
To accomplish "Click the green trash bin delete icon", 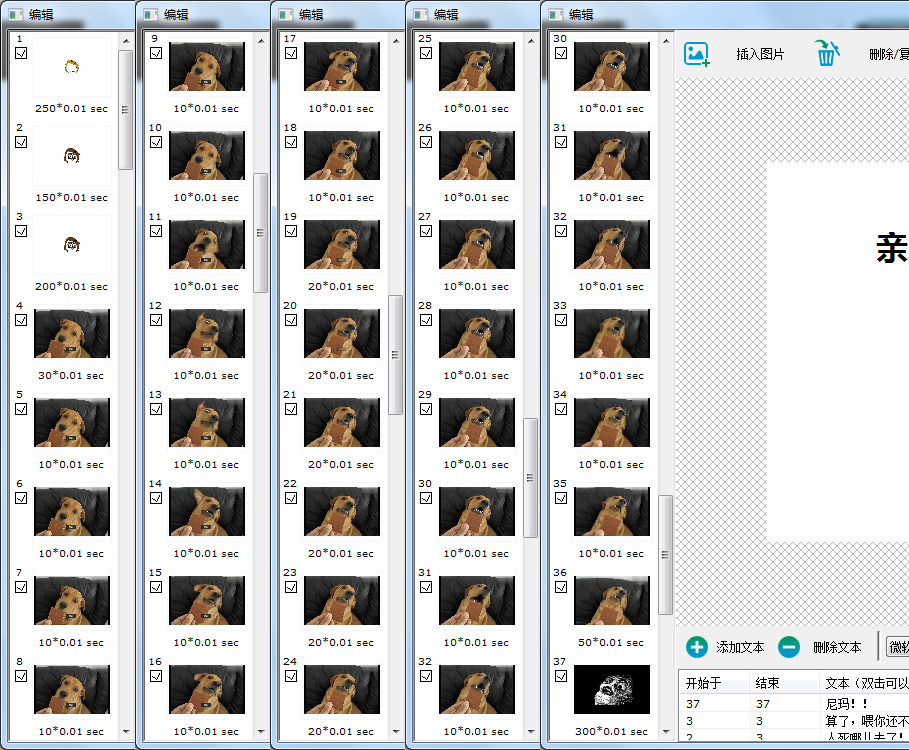I will (825, 53).
